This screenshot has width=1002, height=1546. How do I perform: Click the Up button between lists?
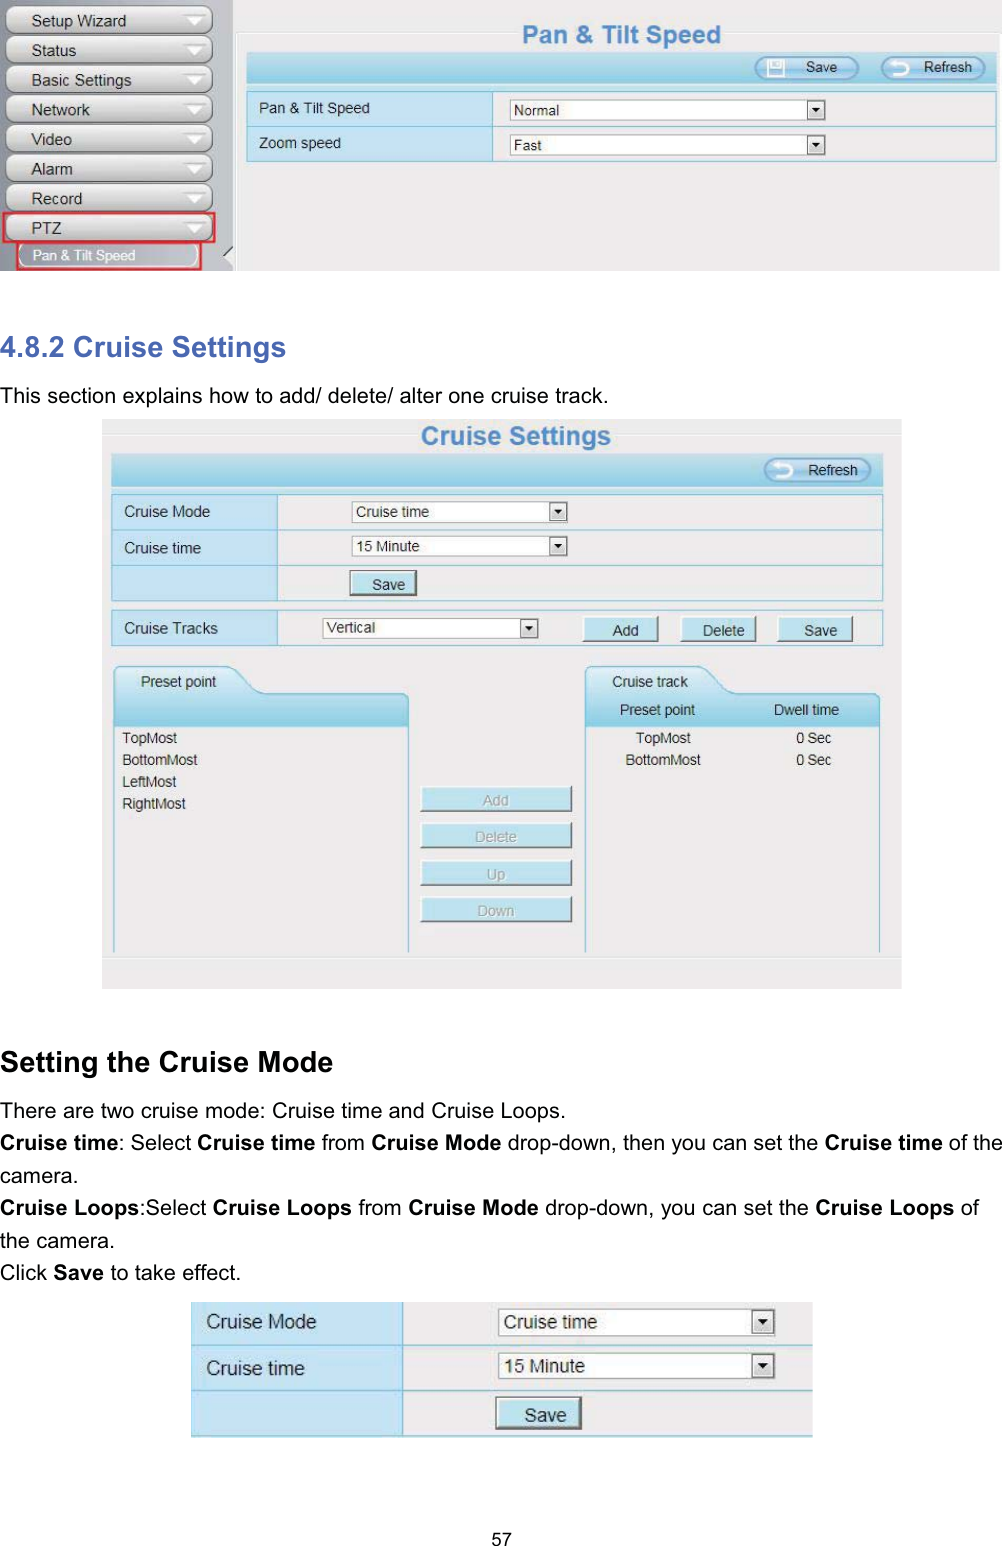[x=496, y=873]
